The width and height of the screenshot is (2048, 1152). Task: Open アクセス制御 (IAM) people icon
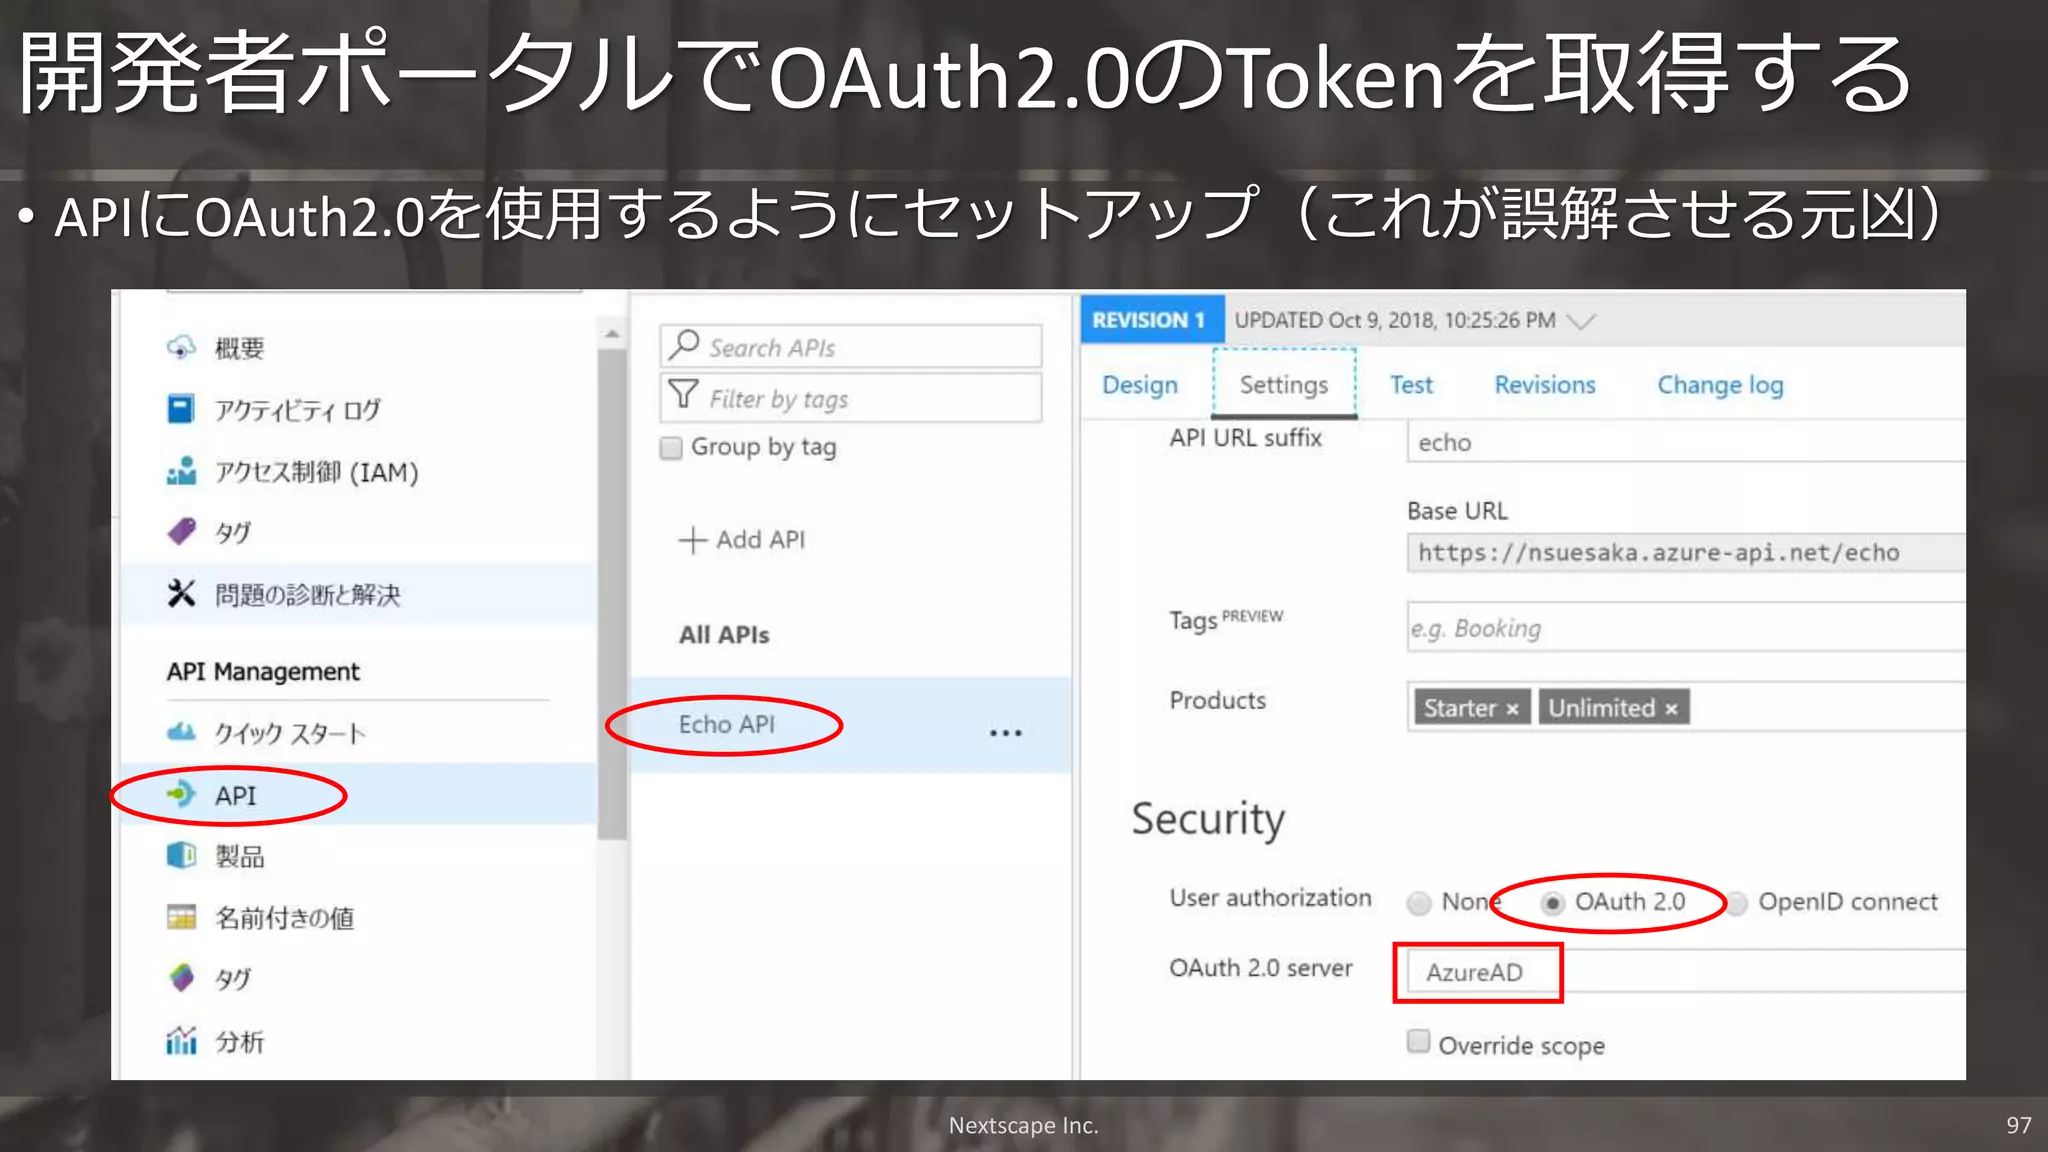tap(181, 471)
